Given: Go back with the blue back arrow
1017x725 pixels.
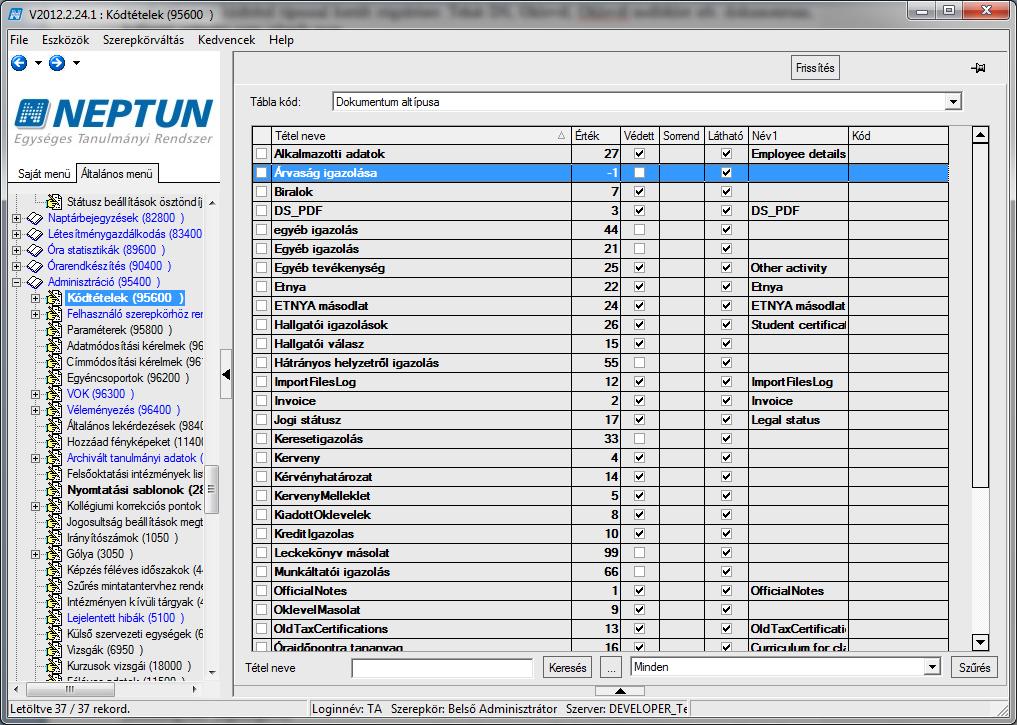Looking at the screenshot, I should click(19, 63).
